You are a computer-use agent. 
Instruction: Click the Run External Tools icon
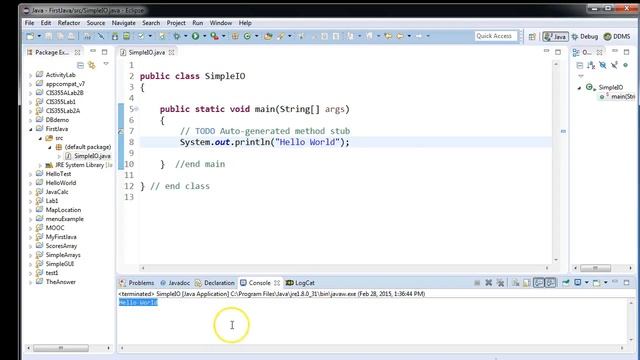coord(214,36)
